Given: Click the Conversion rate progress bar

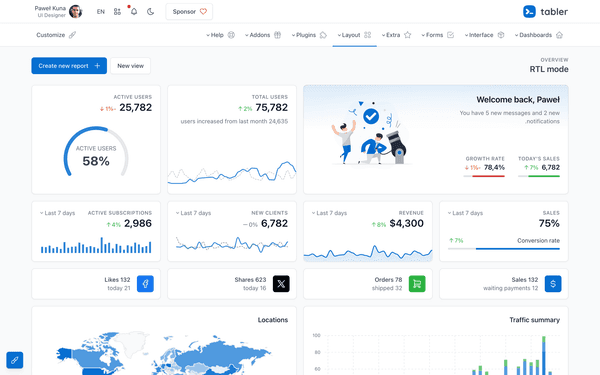Looking at the screenshot, I should [504, 249].
